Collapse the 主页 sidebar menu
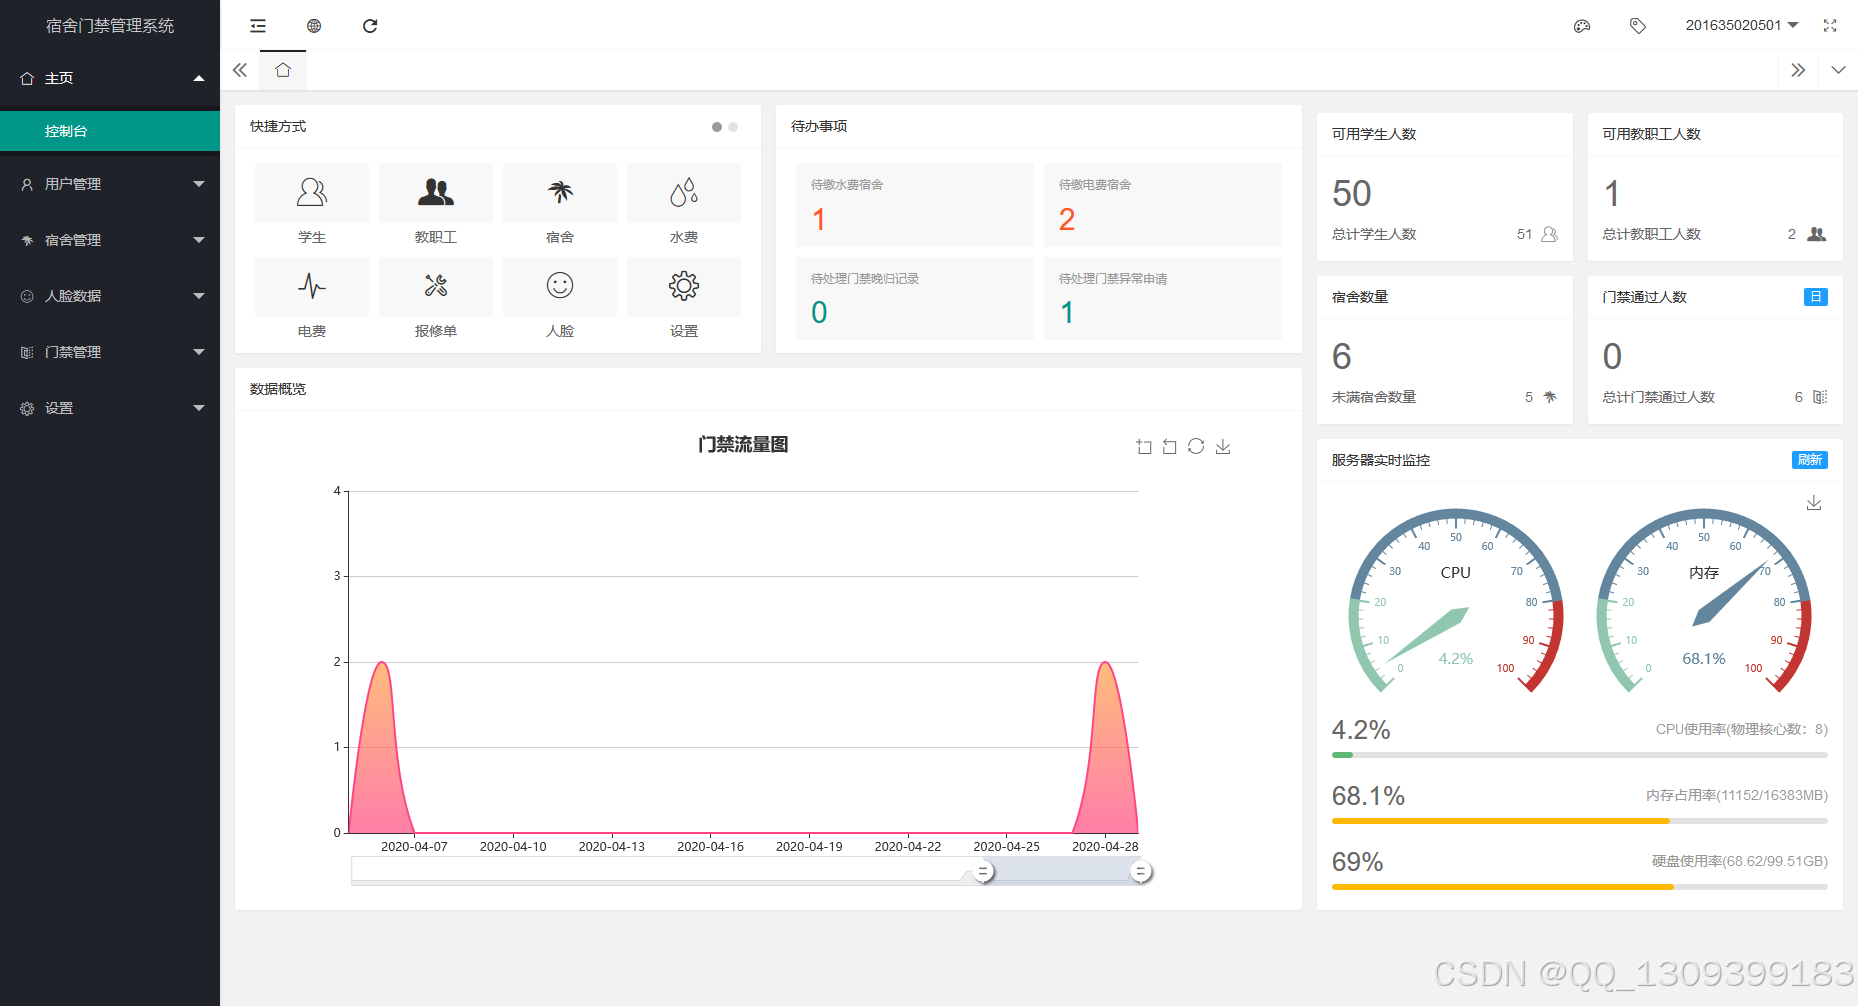This screenshot has width=1858, height=1006. pyautogui.click(x=110, y=78)
